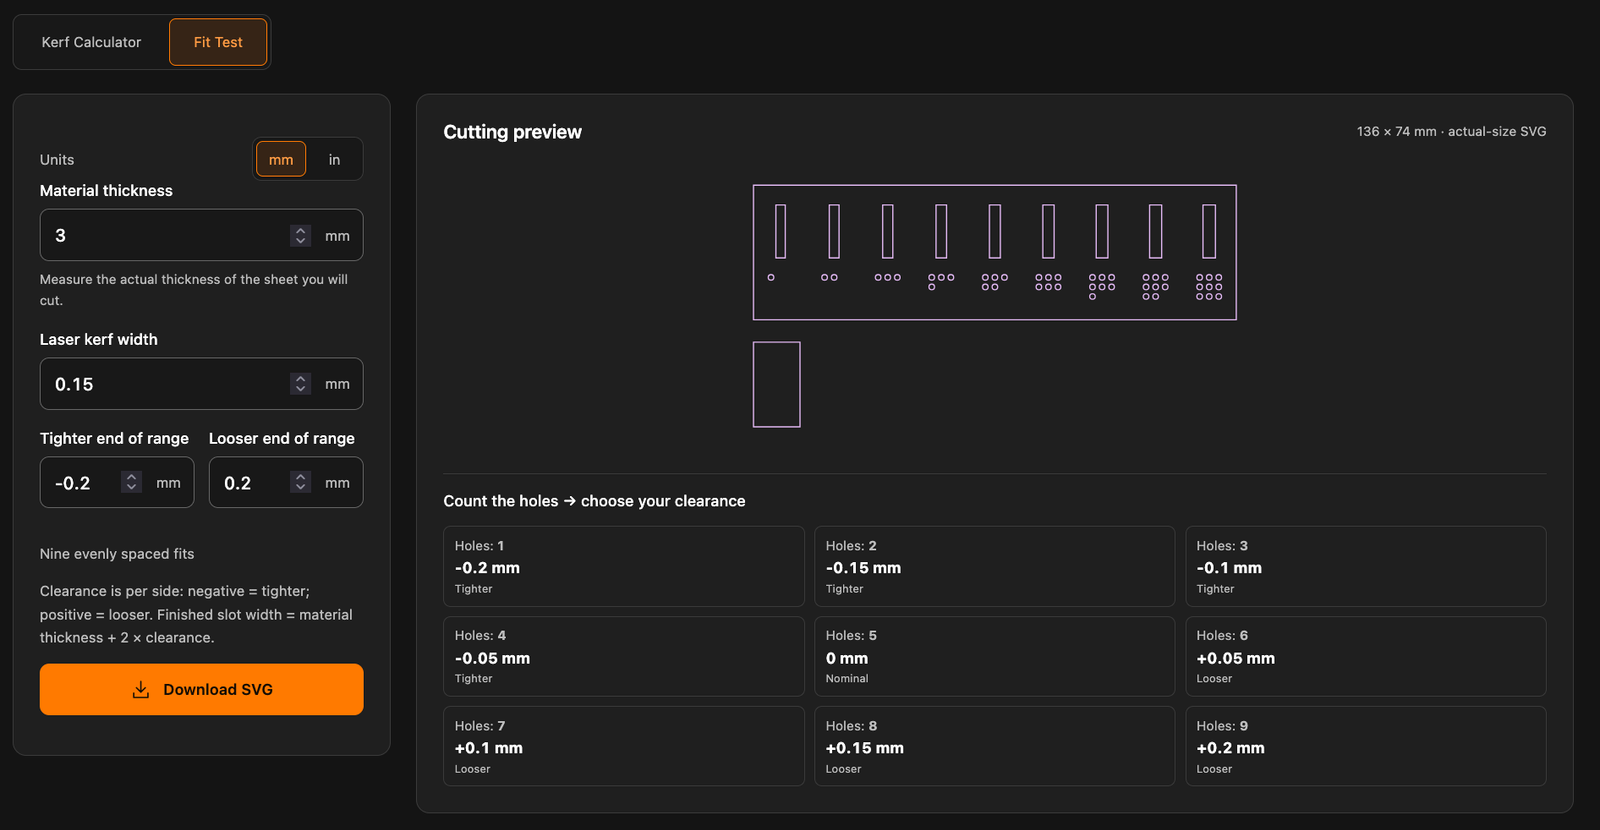Set units to inches
The image size is (1600, 830).
334,159
